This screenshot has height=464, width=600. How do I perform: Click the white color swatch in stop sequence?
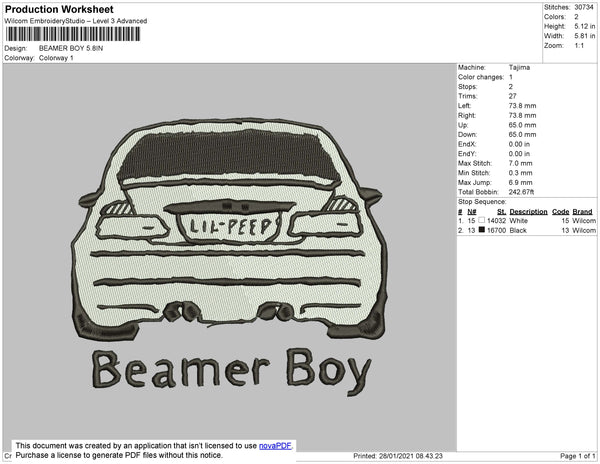point(482,220)
